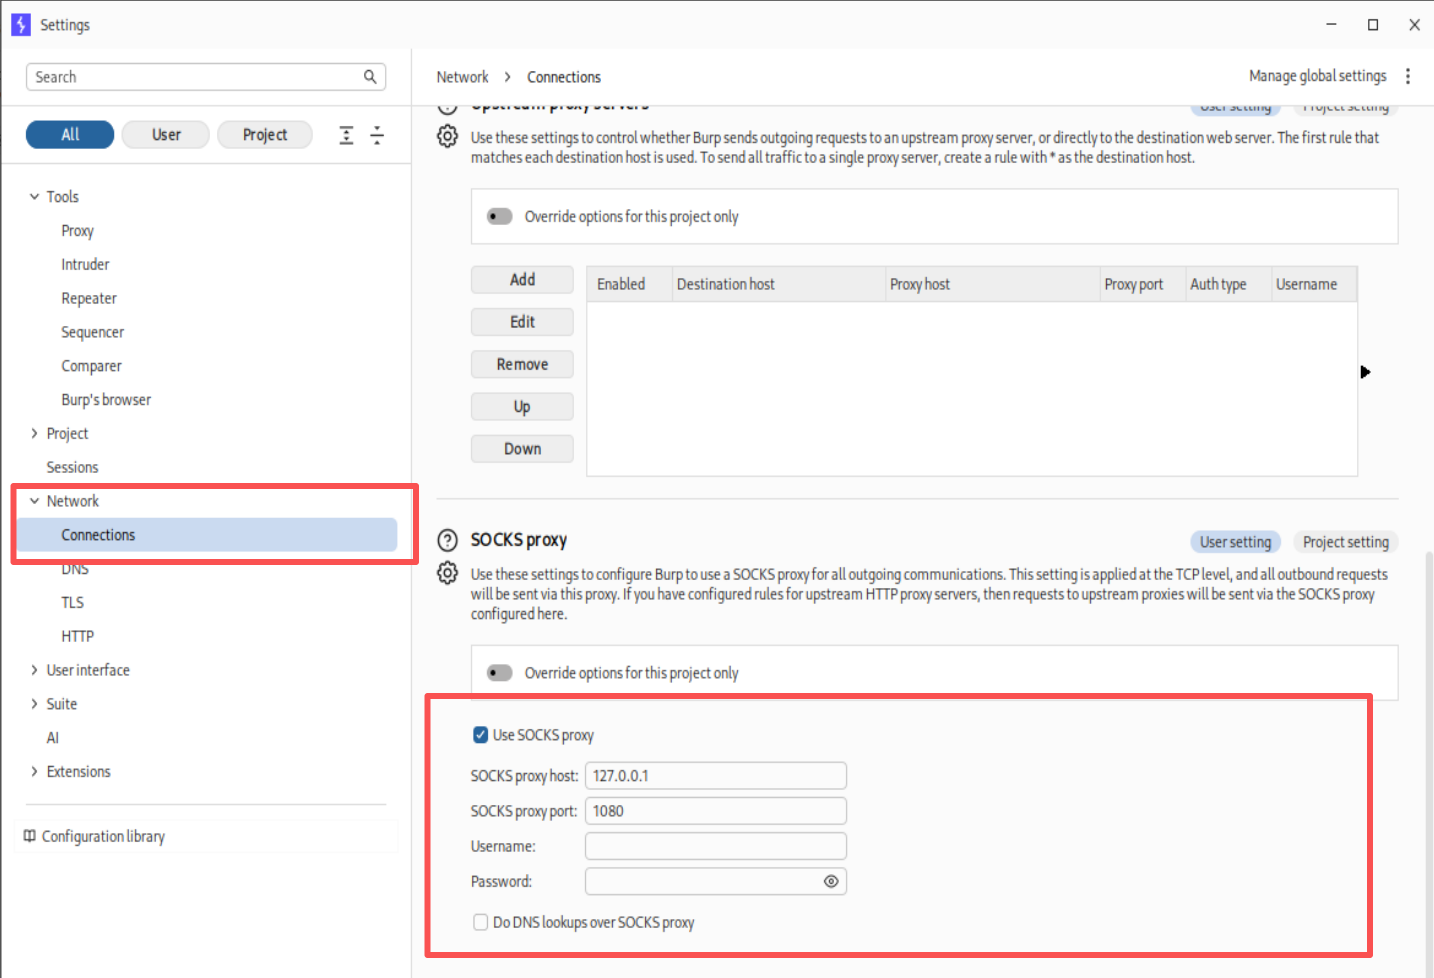
Task: Click the upstream proxy gear icon
Action: pyautogui.click(x=447, y=137)
